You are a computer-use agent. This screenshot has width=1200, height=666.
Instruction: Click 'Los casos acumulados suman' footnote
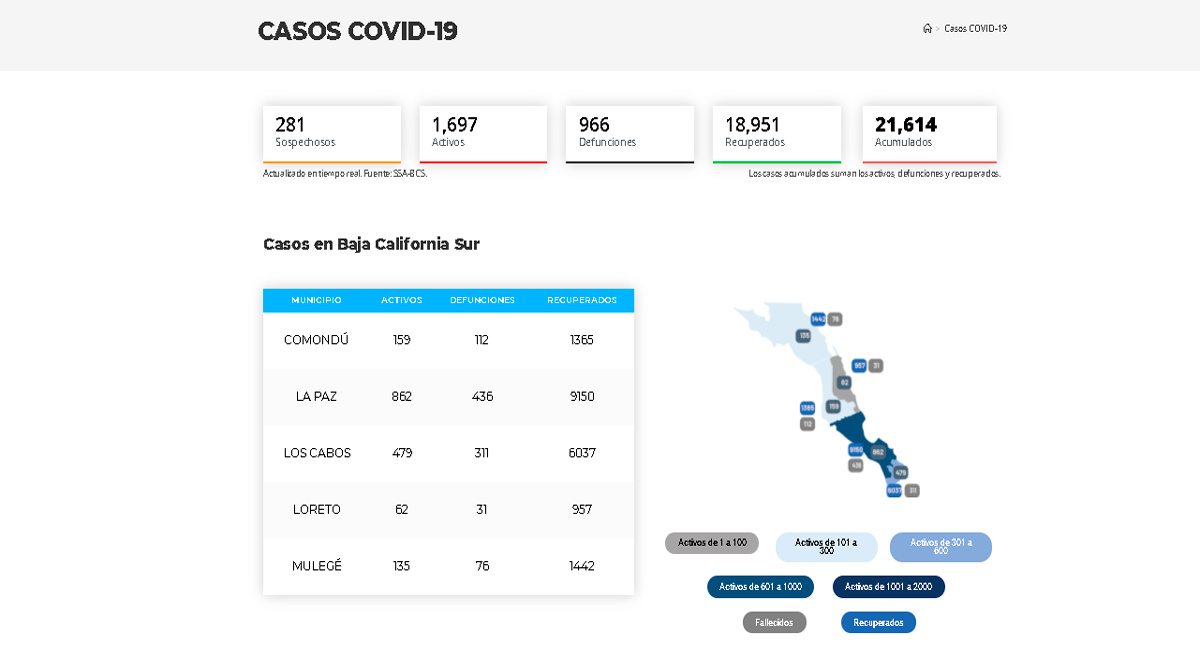[x=874, y=174]
